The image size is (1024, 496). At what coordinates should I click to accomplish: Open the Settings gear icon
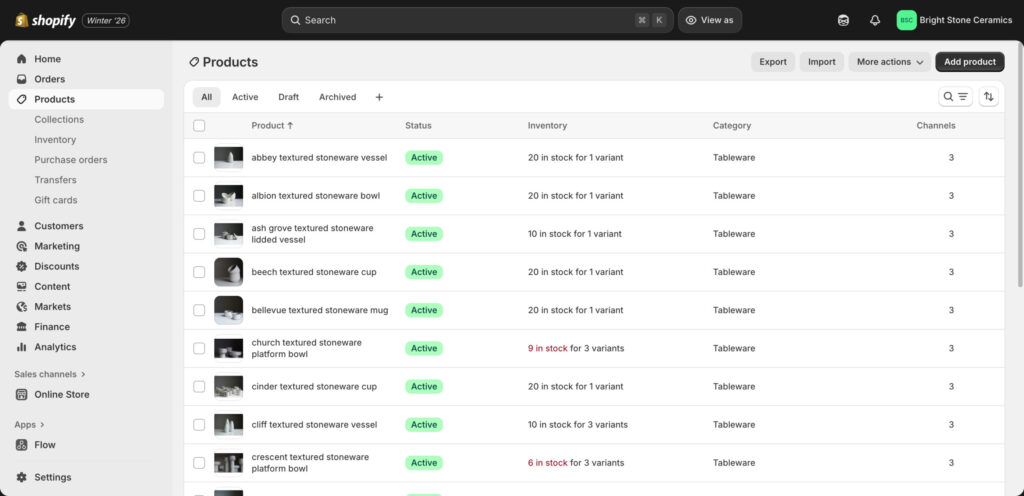(x=22, y=477)
